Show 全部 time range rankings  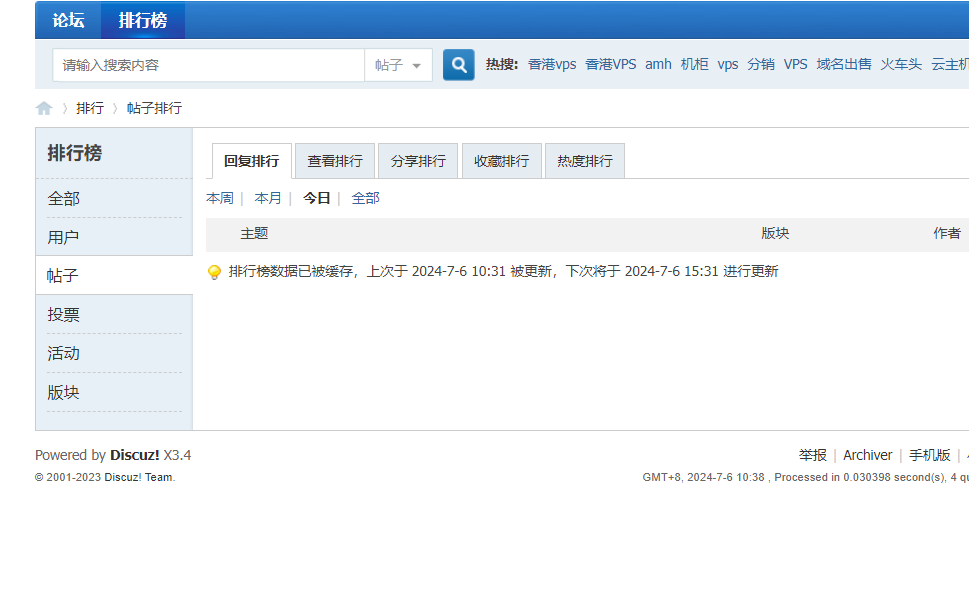[365, 198]
